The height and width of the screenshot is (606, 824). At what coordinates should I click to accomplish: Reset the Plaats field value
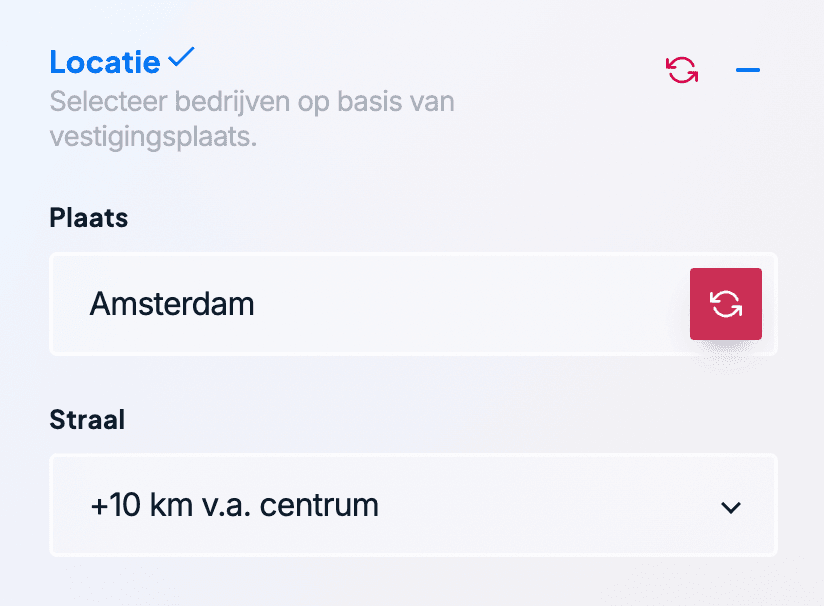pos(726,304)
